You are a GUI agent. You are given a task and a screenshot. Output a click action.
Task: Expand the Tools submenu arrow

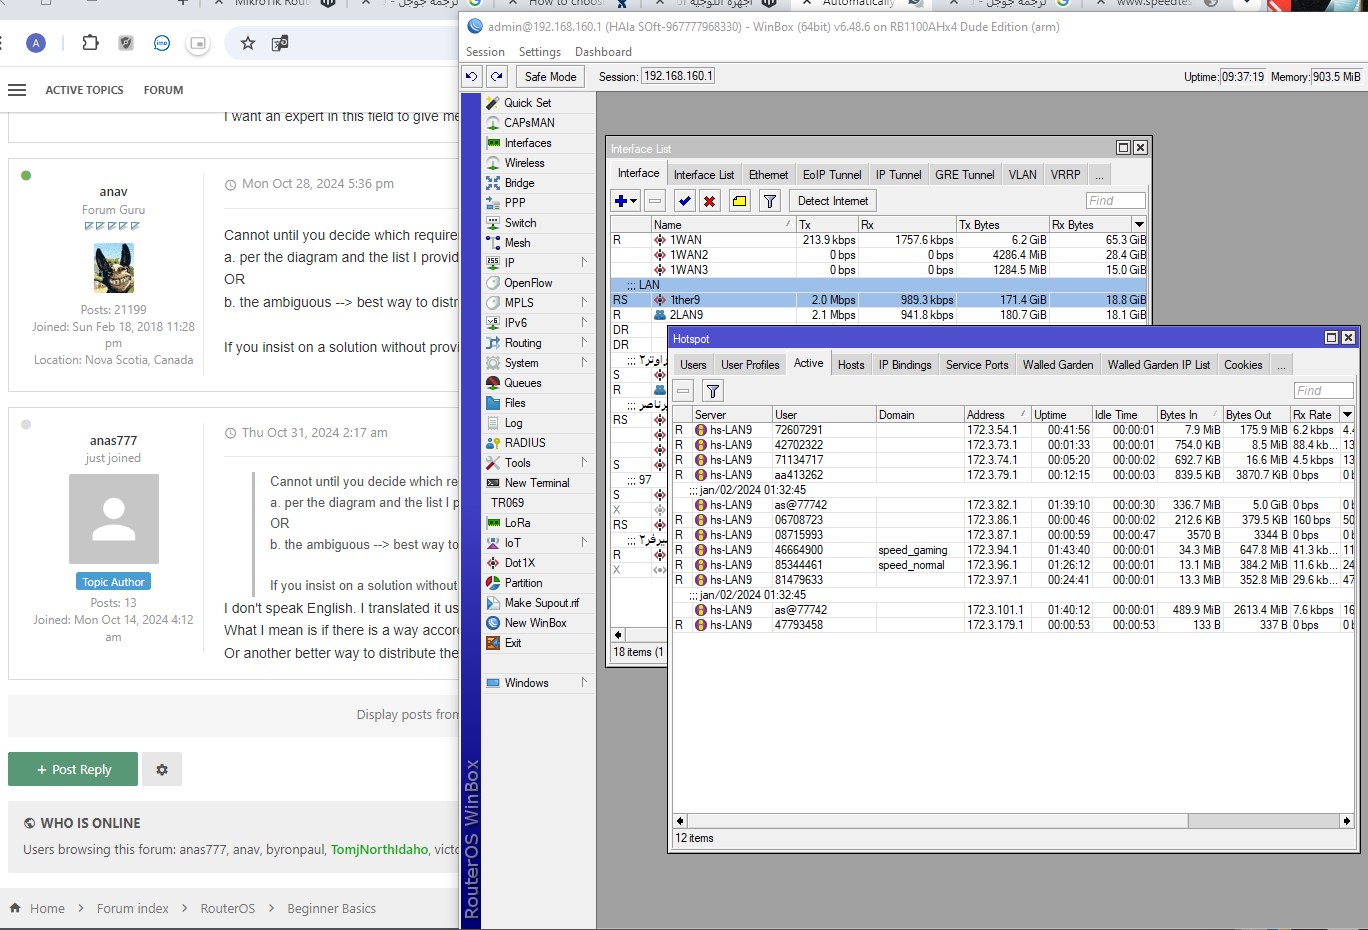point(584,462)
